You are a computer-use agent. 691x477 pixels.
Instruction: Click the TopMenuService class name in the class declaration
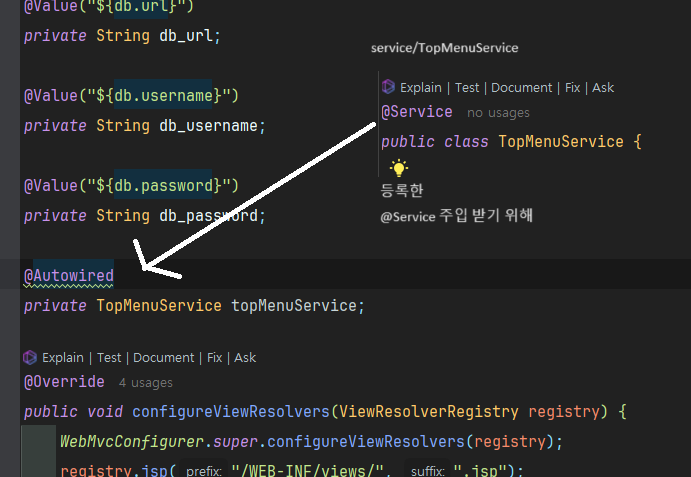(x=561, y=142)
